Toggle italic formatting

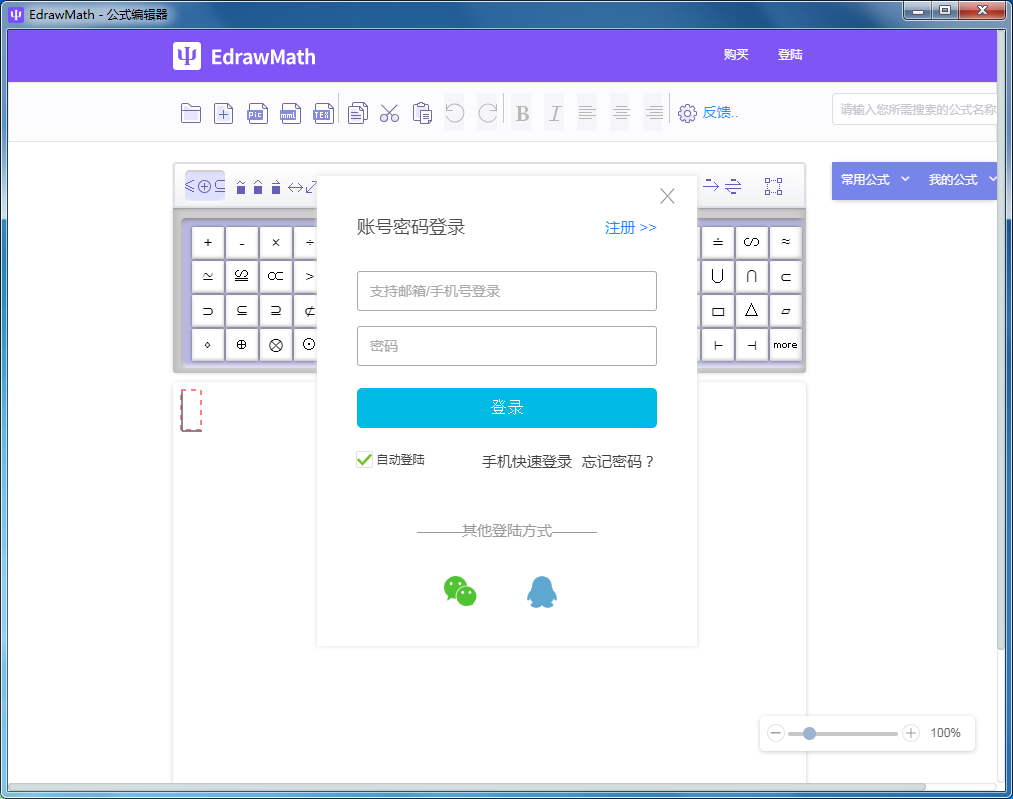coord(554,114)
